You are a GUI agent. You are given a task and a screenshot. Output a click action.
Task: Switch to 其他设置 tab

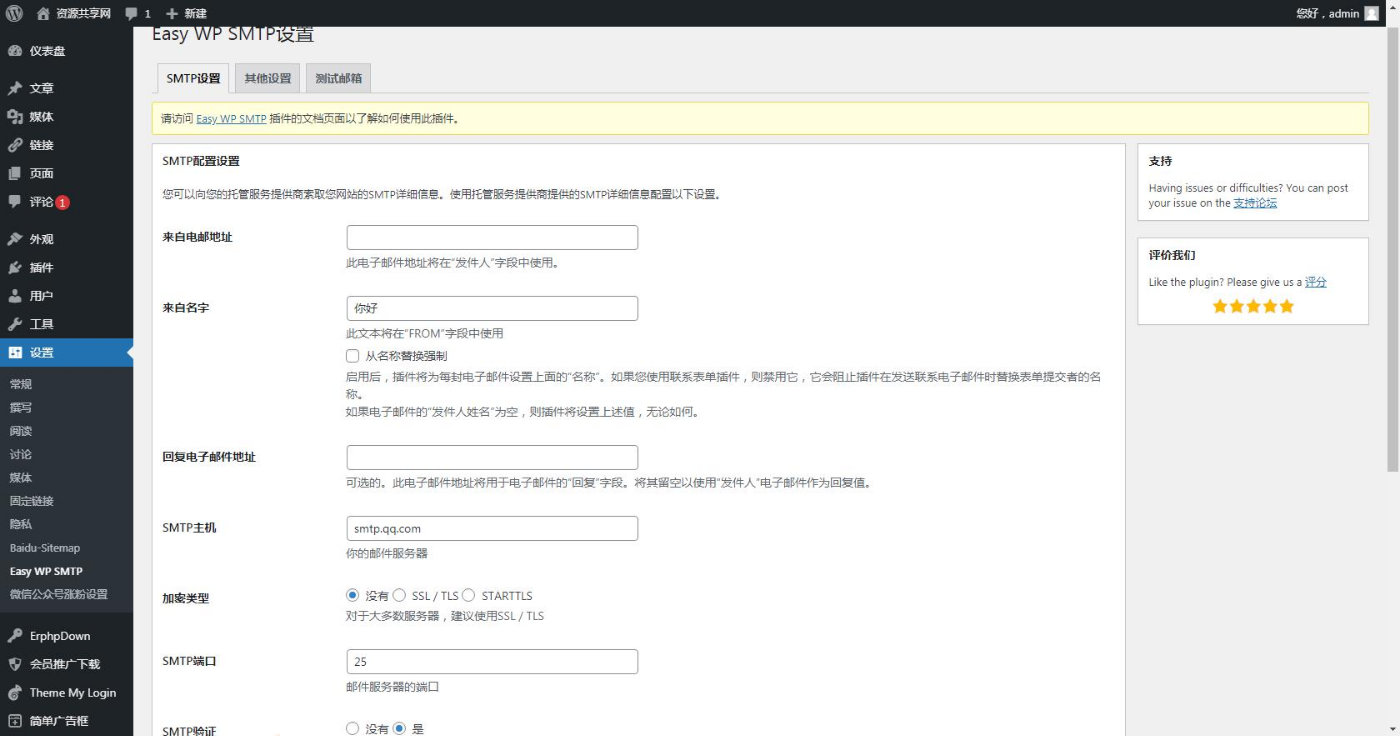point(268,78)
